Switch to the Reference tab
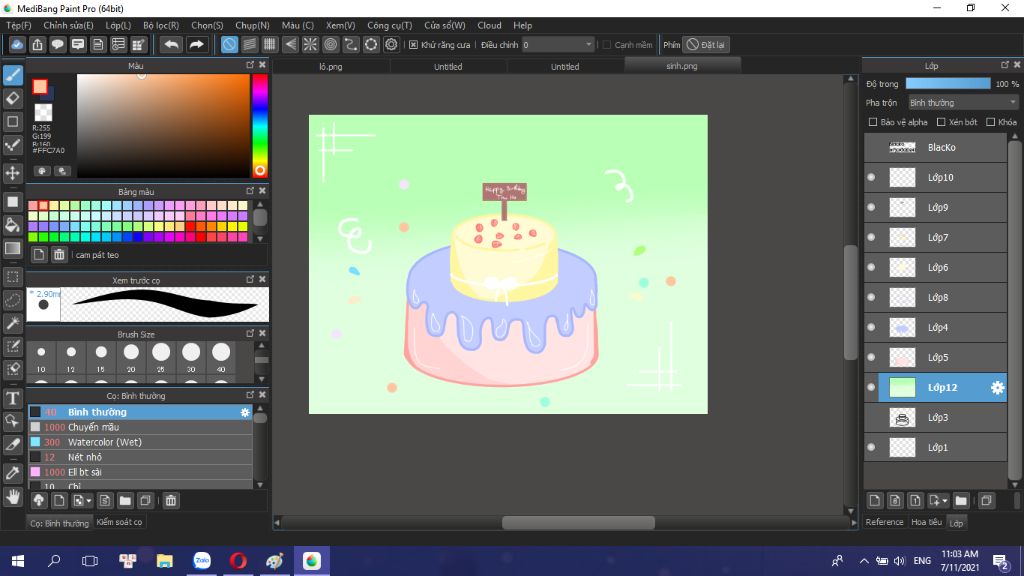Viewport: 1024px width, 576px height. click(884, 522)
